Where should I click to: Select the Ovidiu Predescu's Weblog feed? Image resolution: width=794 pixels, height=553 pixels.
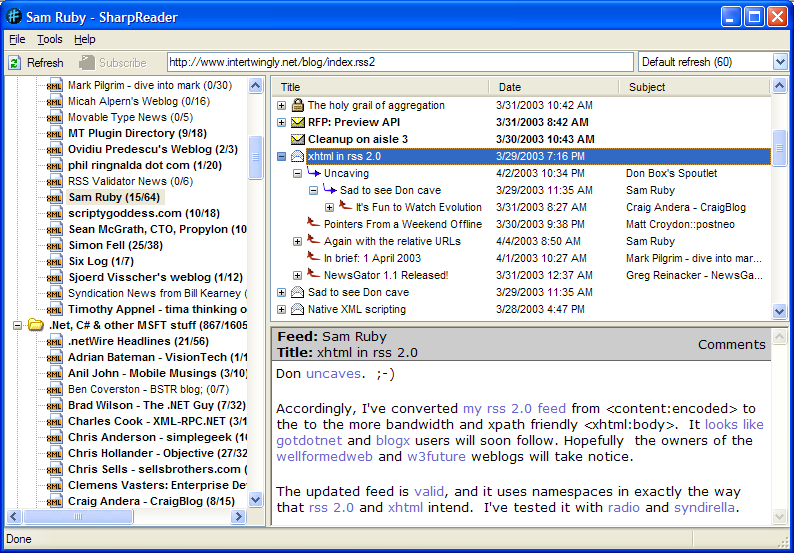point(153,149)
